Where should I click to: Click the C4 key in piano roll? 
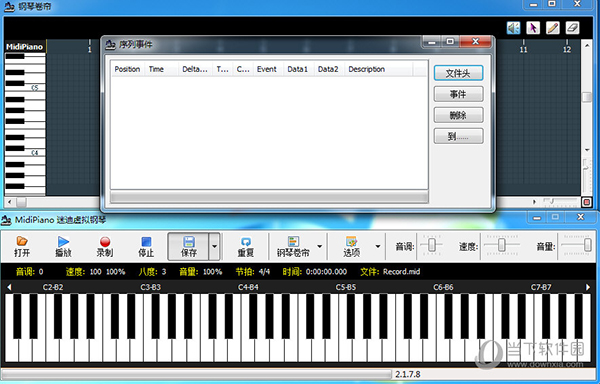(x=34, y=153)
